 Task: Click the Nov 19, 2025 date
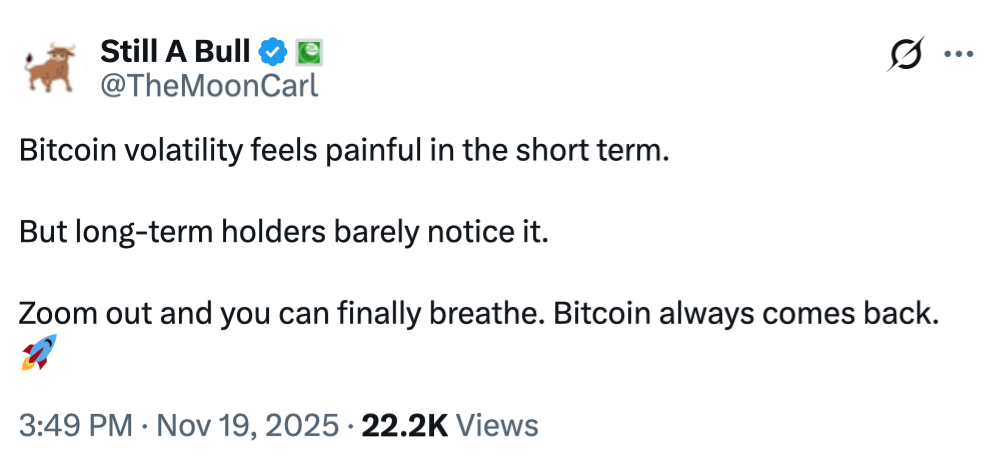(249, 425)
